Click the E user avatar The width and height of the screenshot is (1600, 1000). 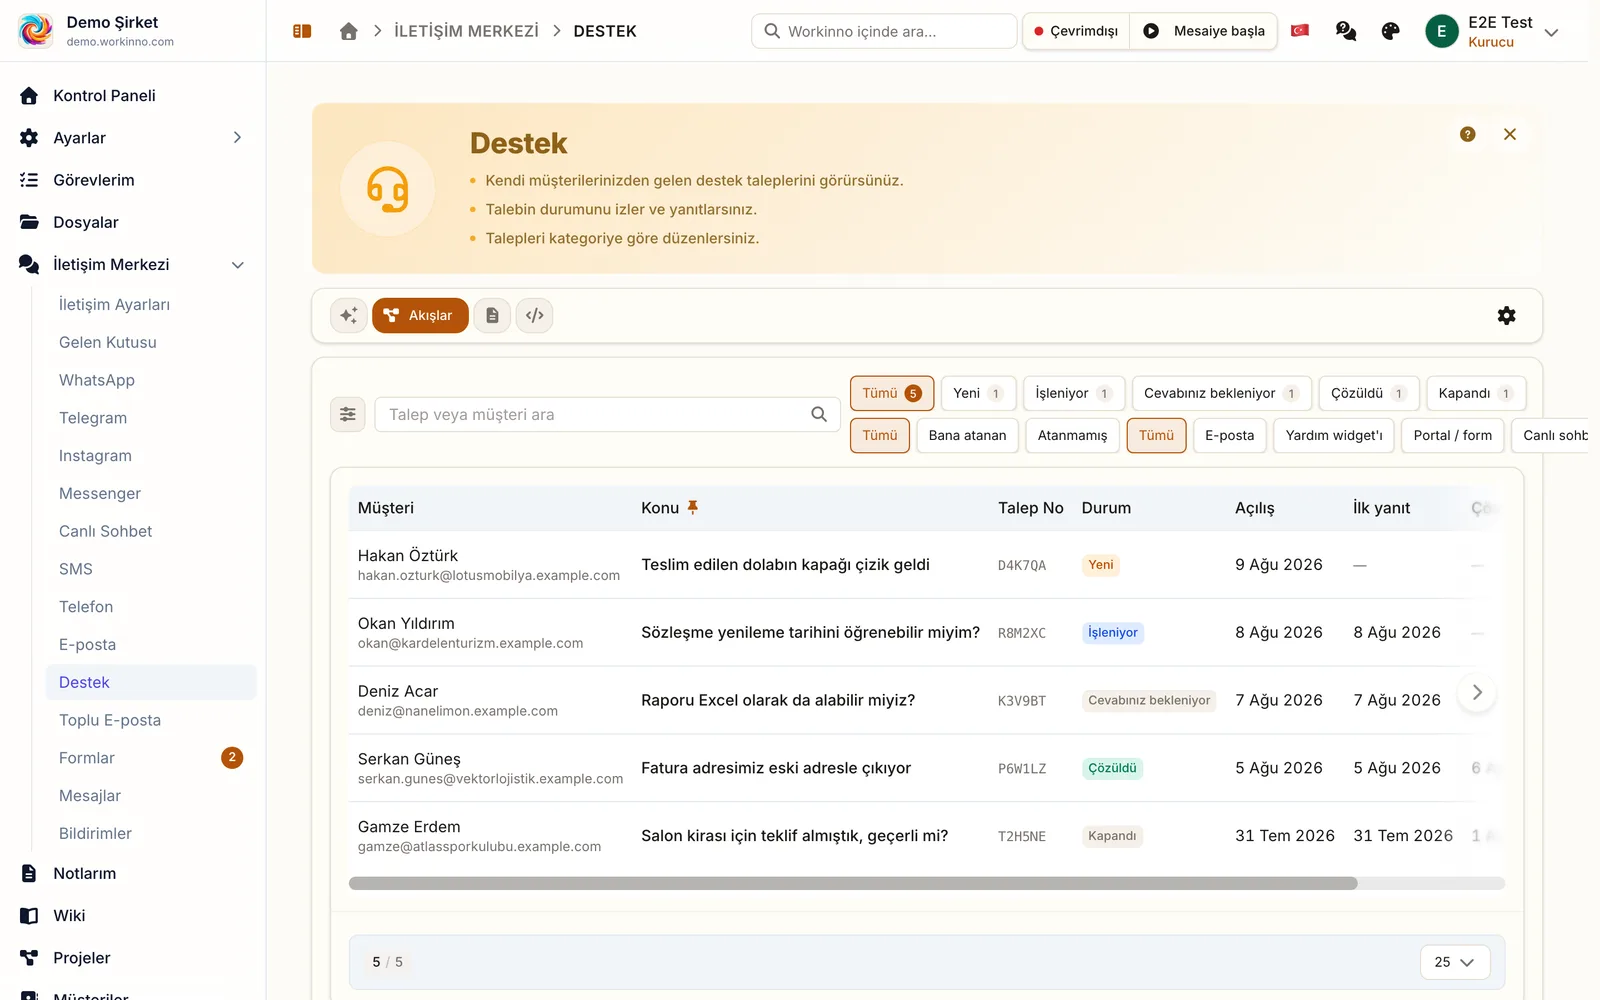[1441, 31]
